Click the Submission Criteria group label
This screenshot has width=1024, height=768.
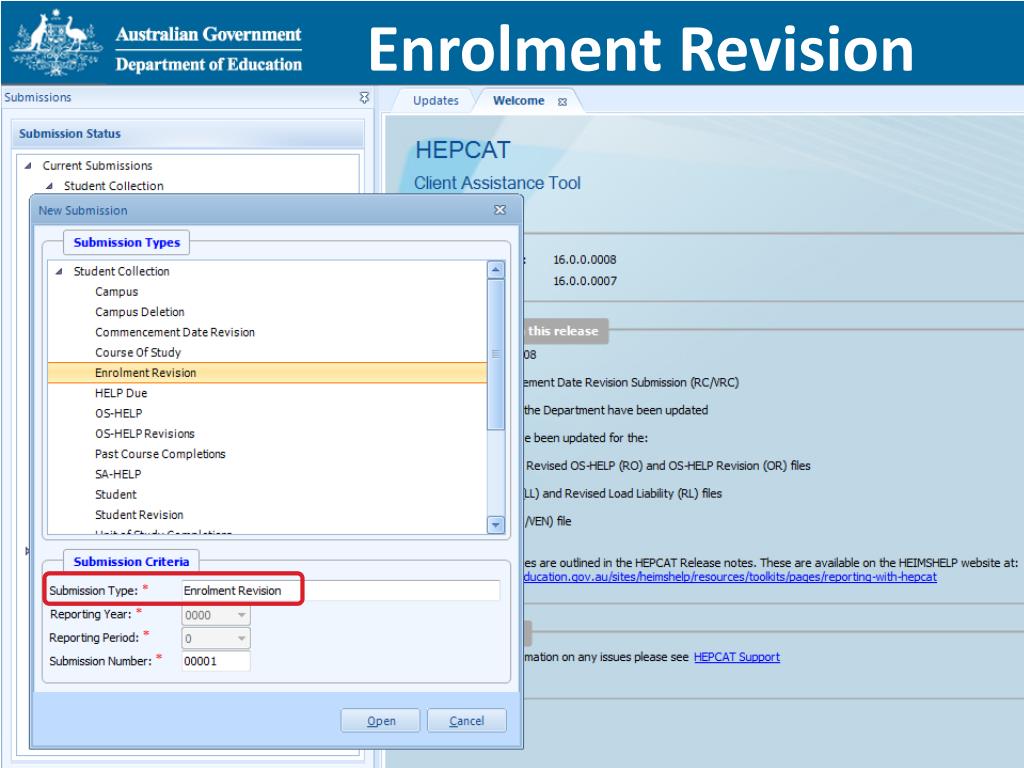tap(131, 562)
